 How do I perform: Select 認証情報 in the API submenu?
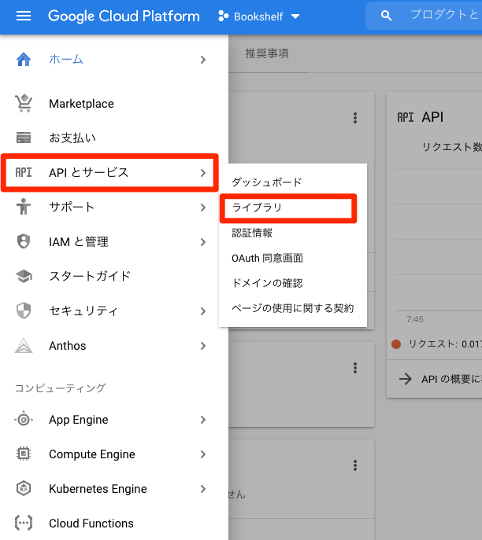click(x=252, y=233)
